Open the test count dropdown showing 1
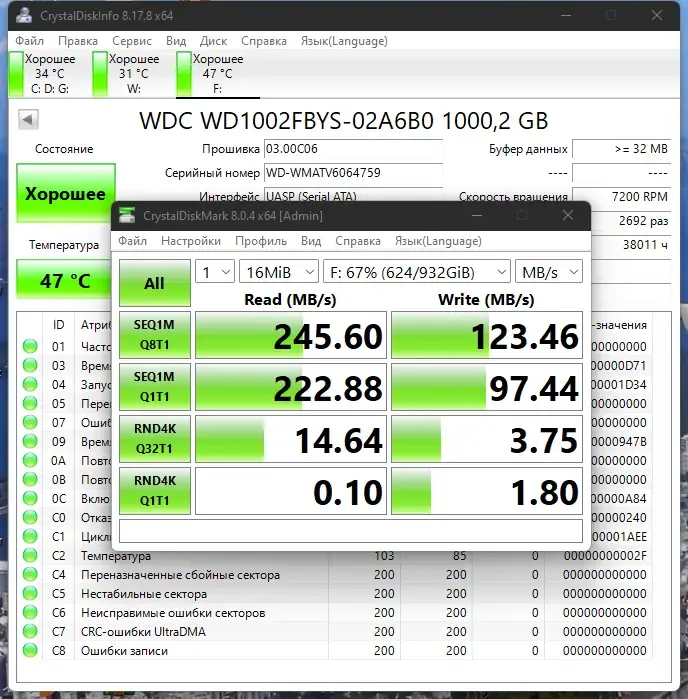 click(x=215, y=271)
